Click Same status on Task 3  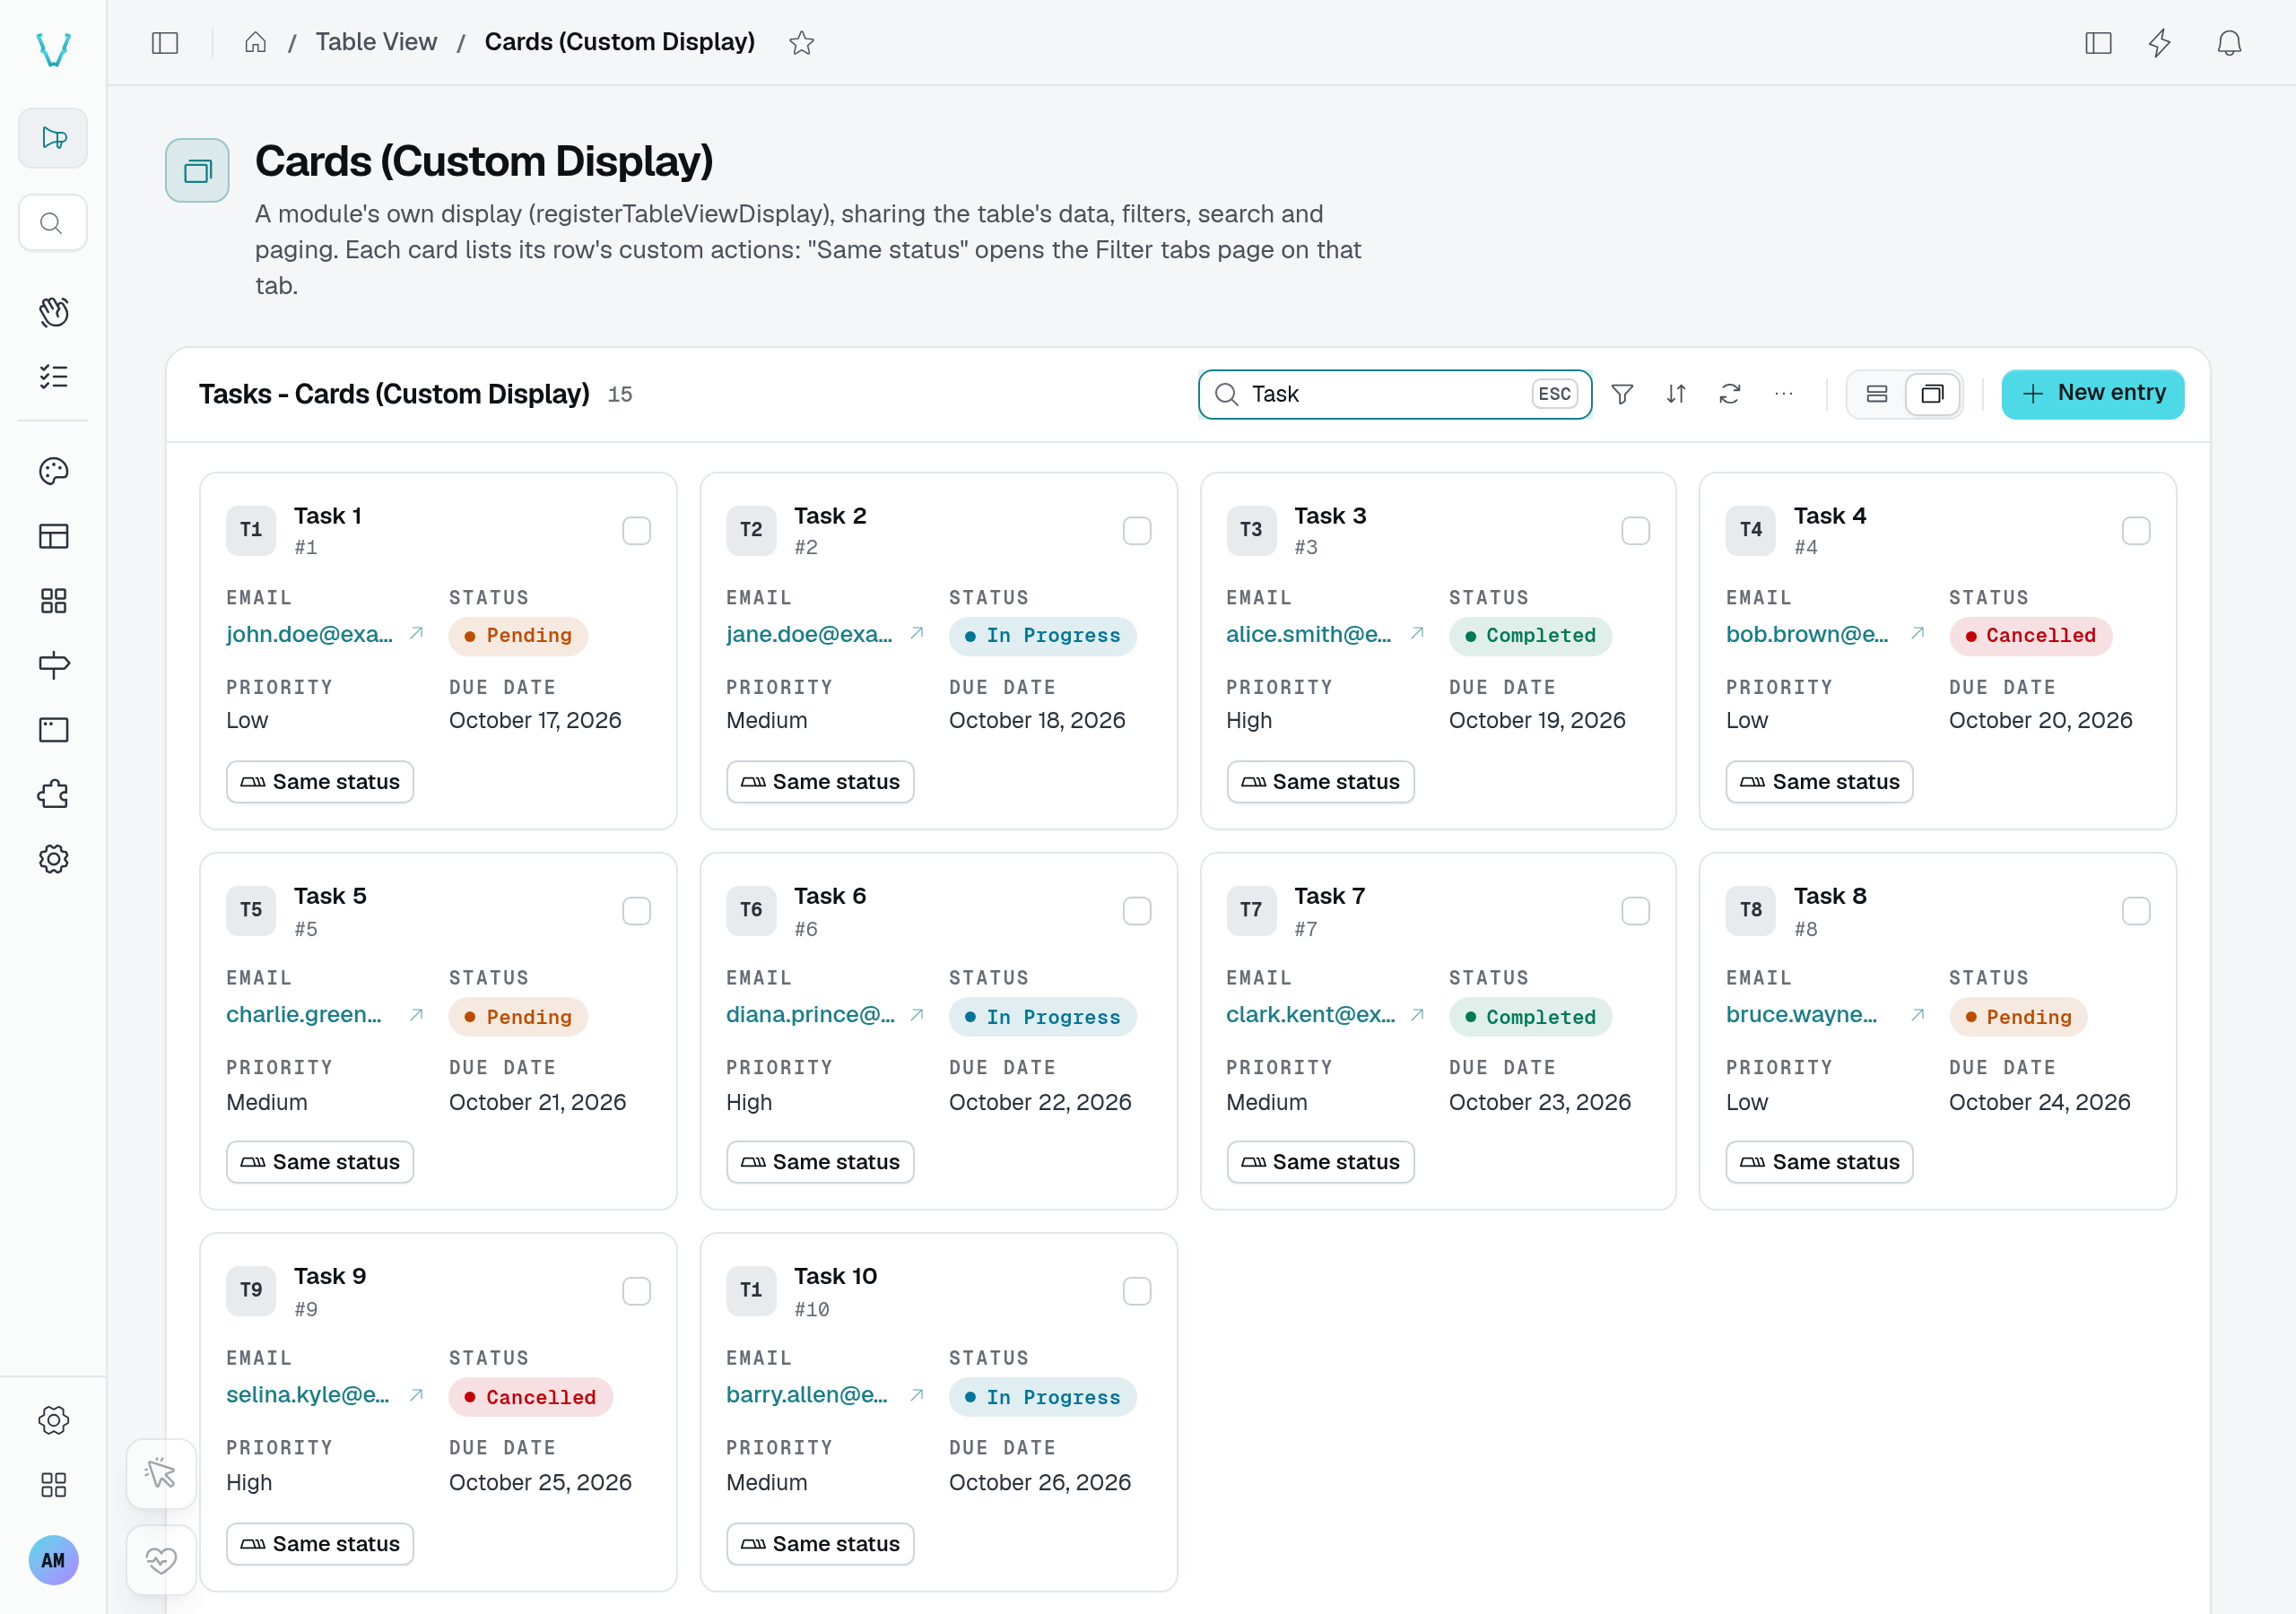click(1320, 782)
